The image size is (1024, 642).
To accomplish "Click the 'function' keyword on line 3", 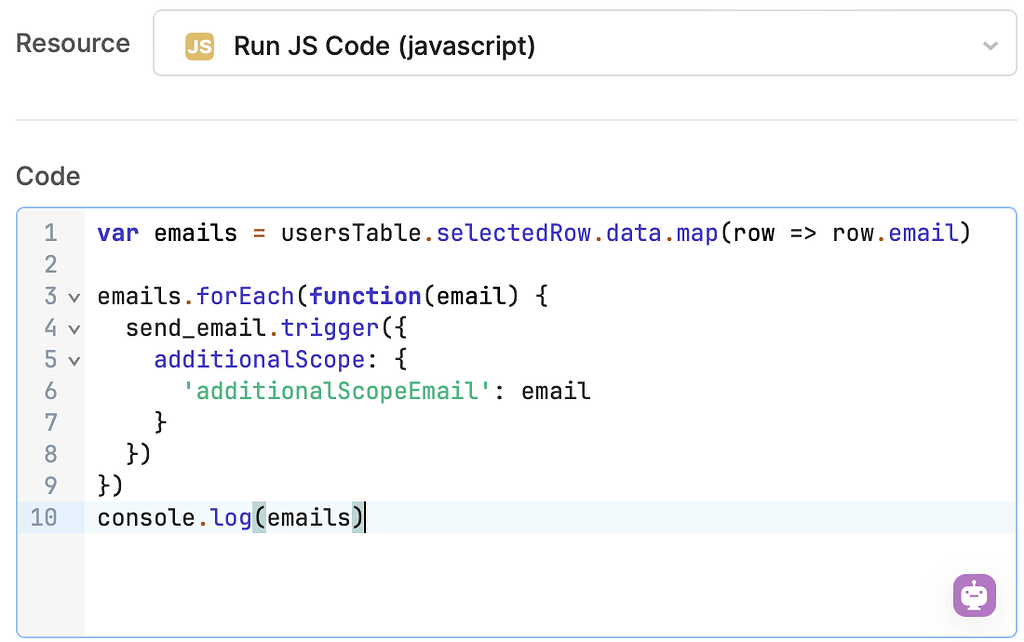I will tap(365, 297).
